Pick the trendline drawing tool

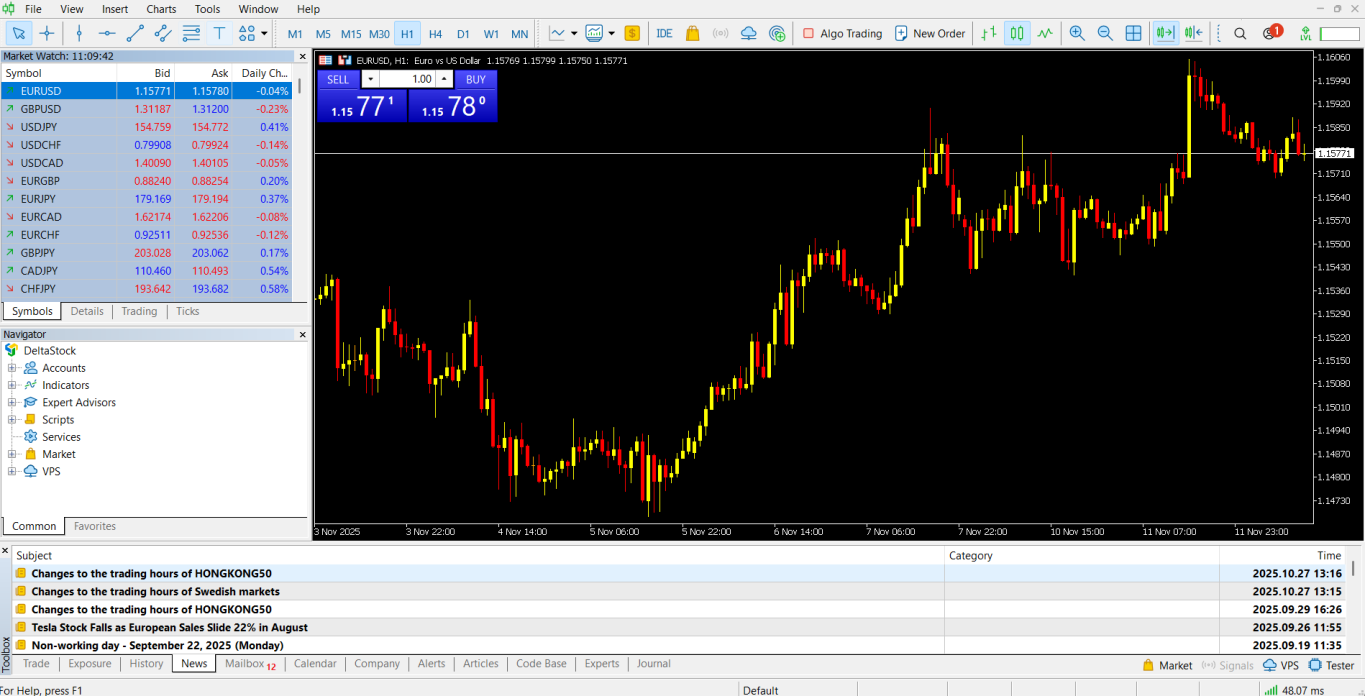pyautogui.click(x=135, y=33)
